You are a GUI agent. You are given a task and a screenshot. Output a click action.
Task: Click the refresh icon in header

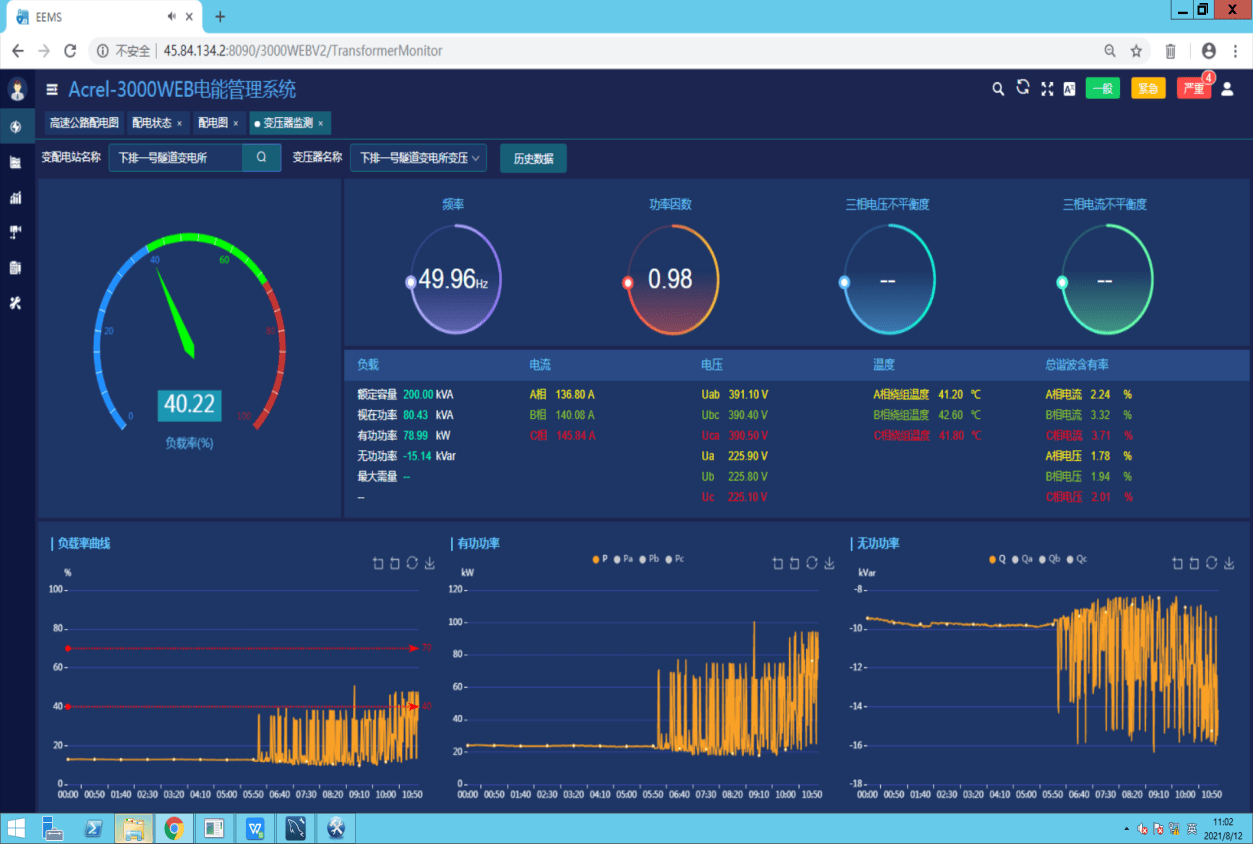[1022, 88]
